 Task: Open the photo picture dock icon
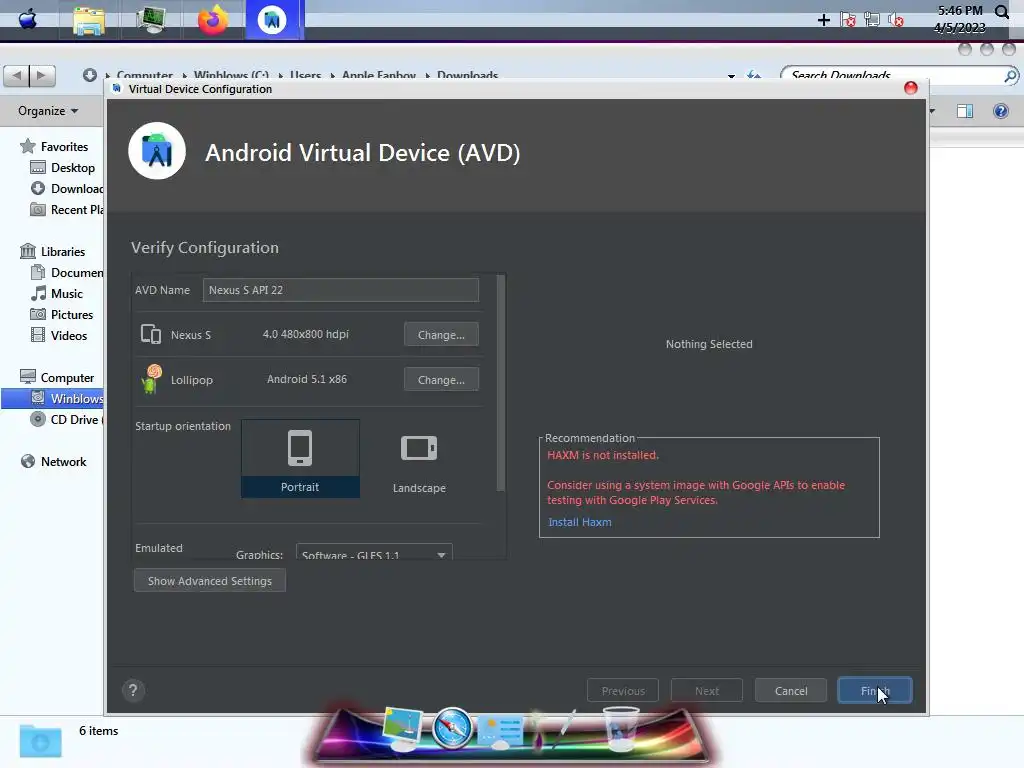pyautogui.click(x=403, y=728)
